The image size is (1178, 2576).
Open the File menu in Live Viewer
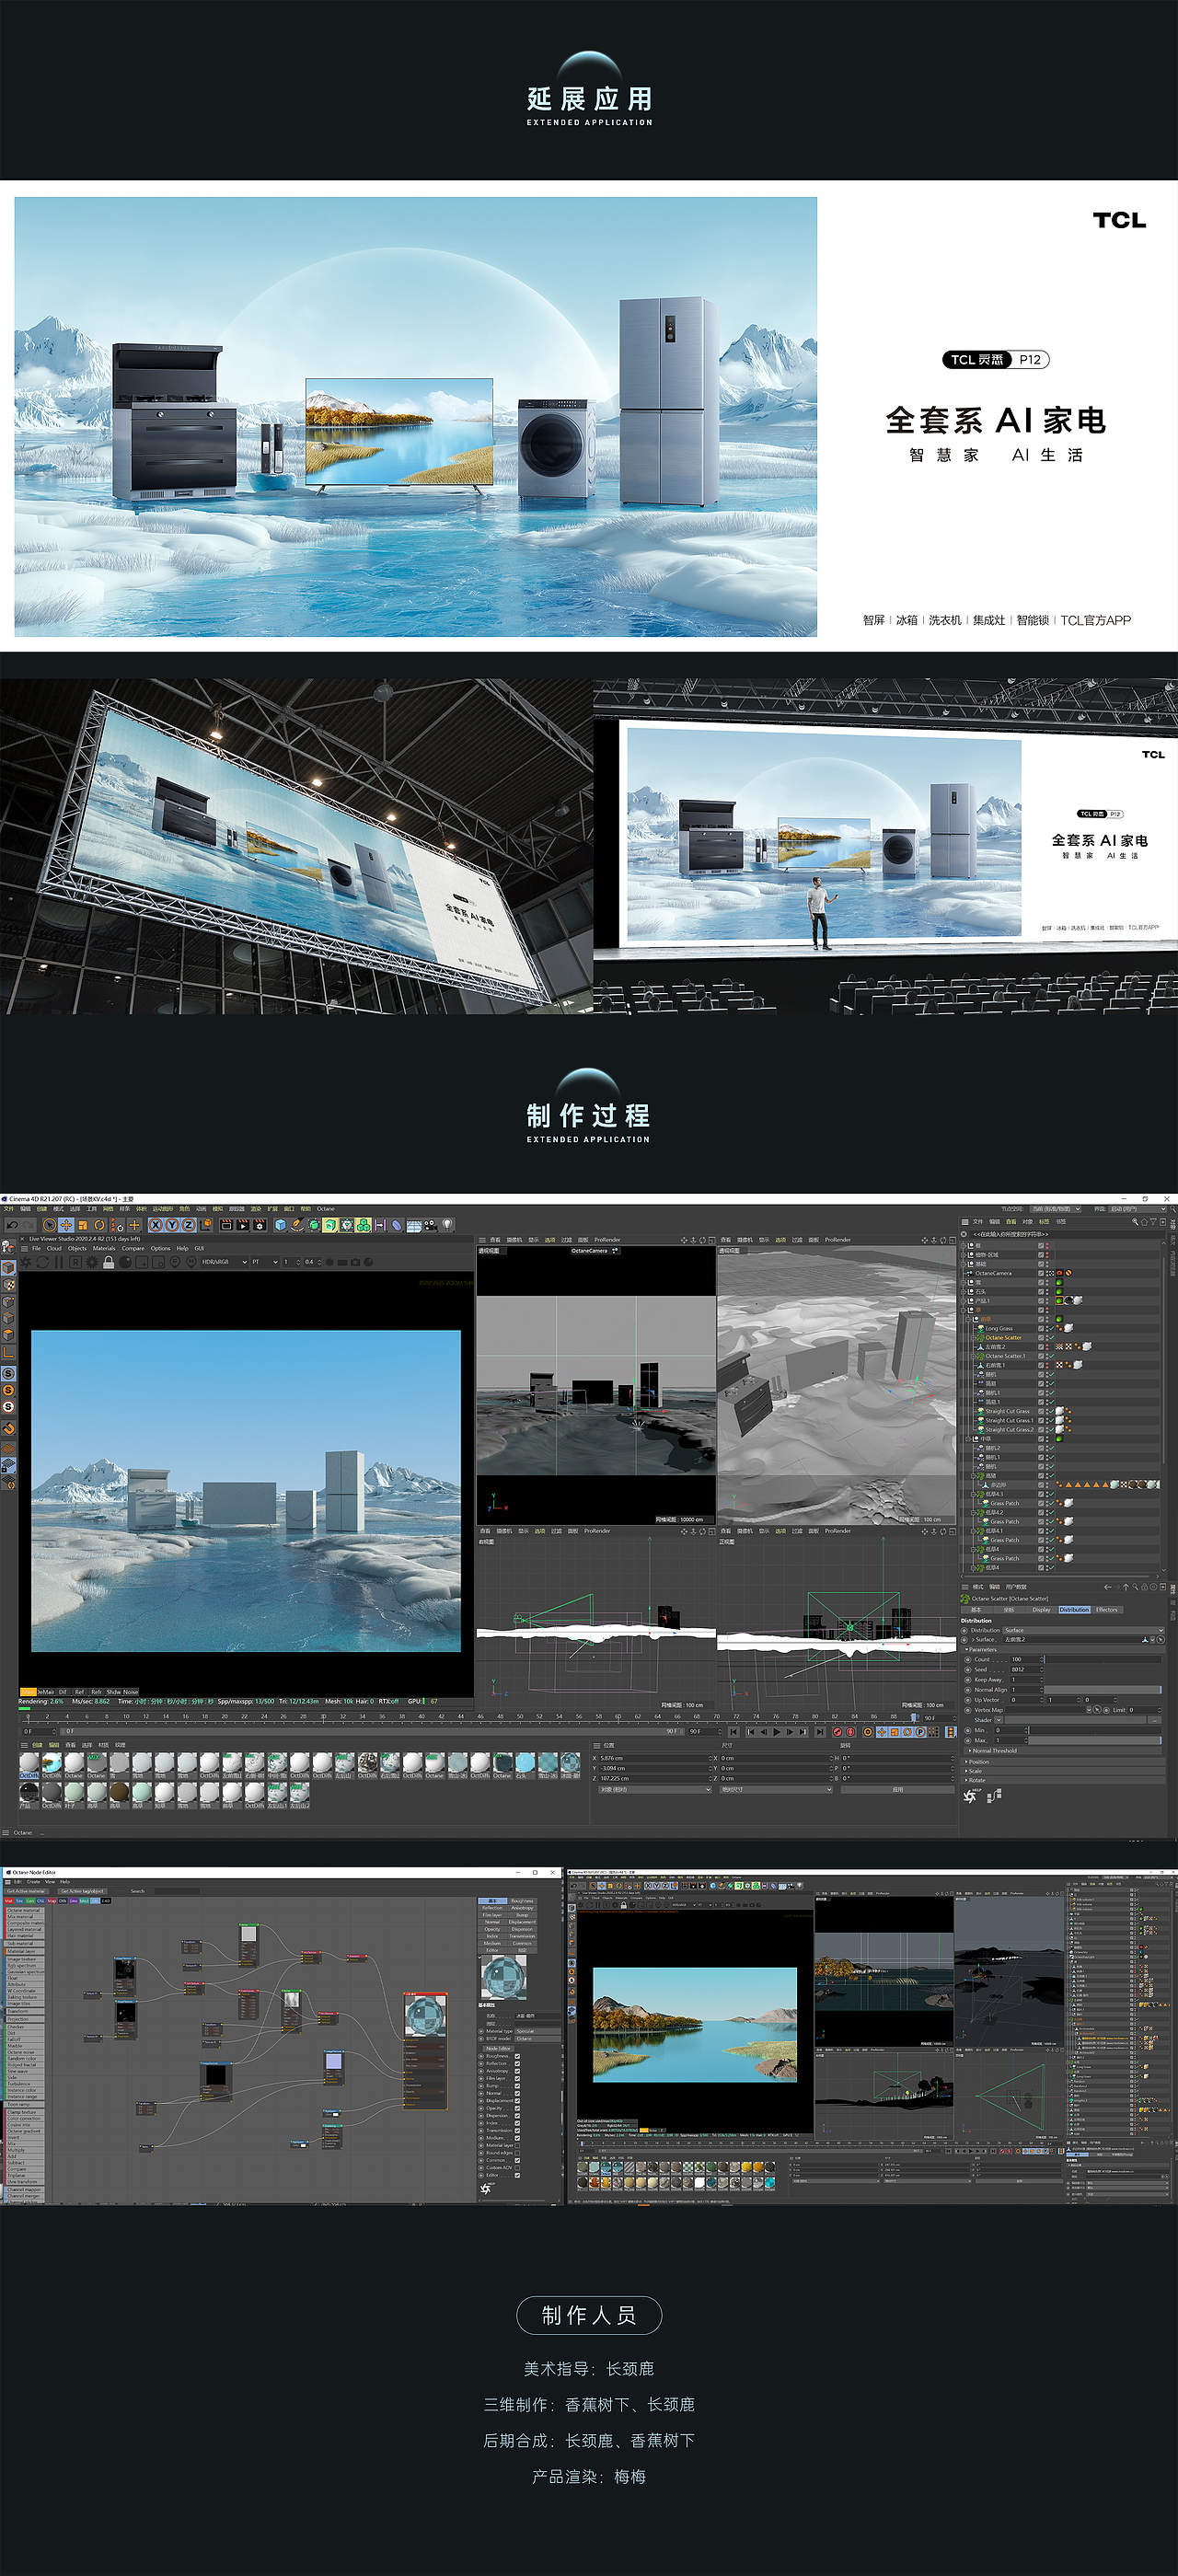[x=36, y=1249]
